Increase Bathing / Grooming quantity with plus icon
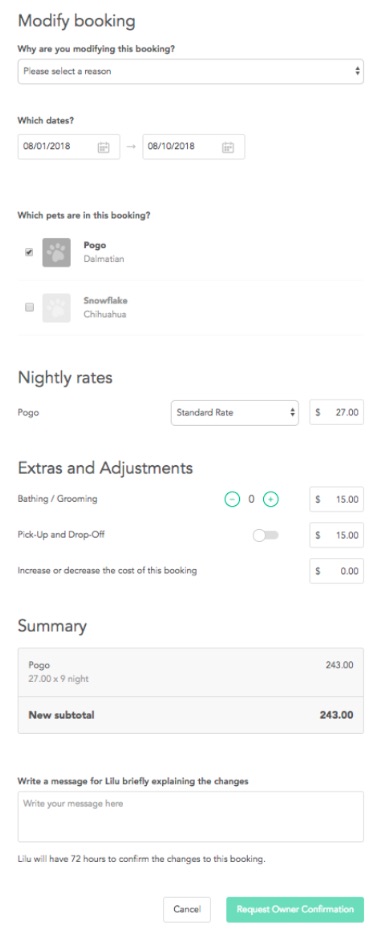This screenshot has width=378, height=933. tap(271, 499)
